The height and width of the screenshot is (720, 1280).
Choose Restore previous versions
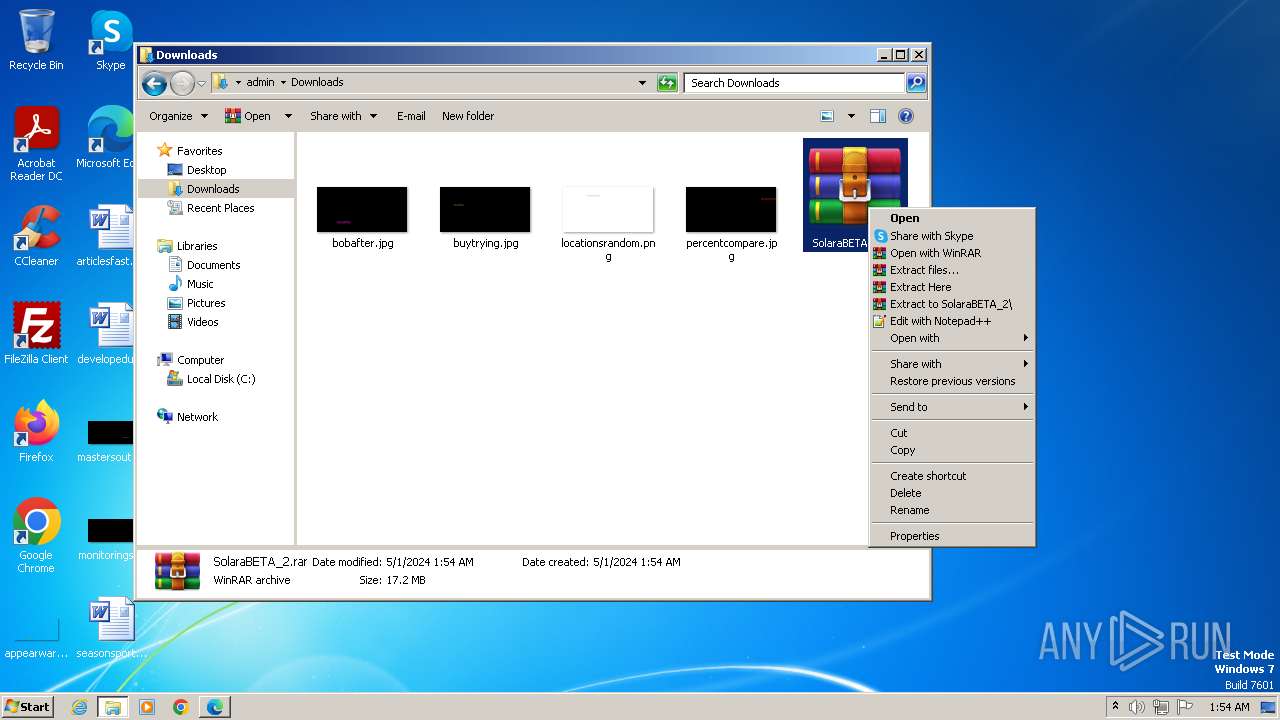coord(952,381)
